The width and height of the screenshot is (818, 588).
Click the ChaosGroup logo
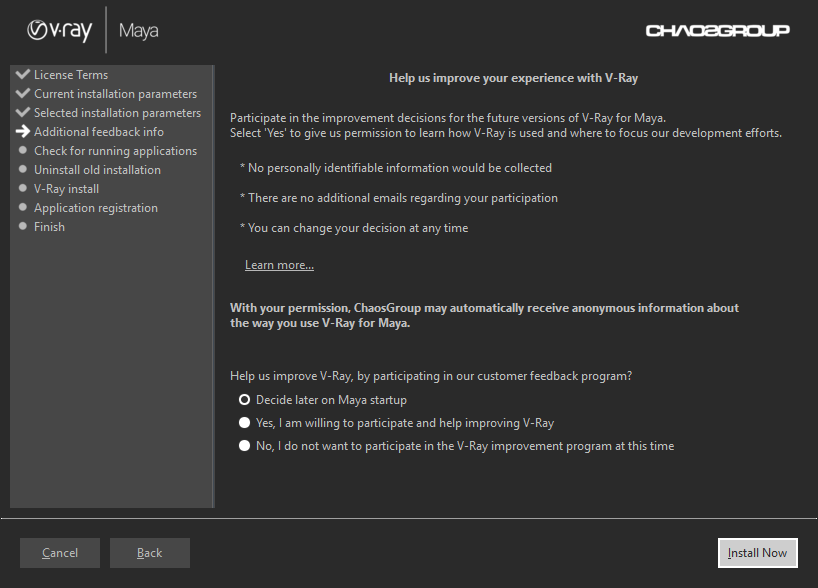pyautogui.click(x=717, y=31)
